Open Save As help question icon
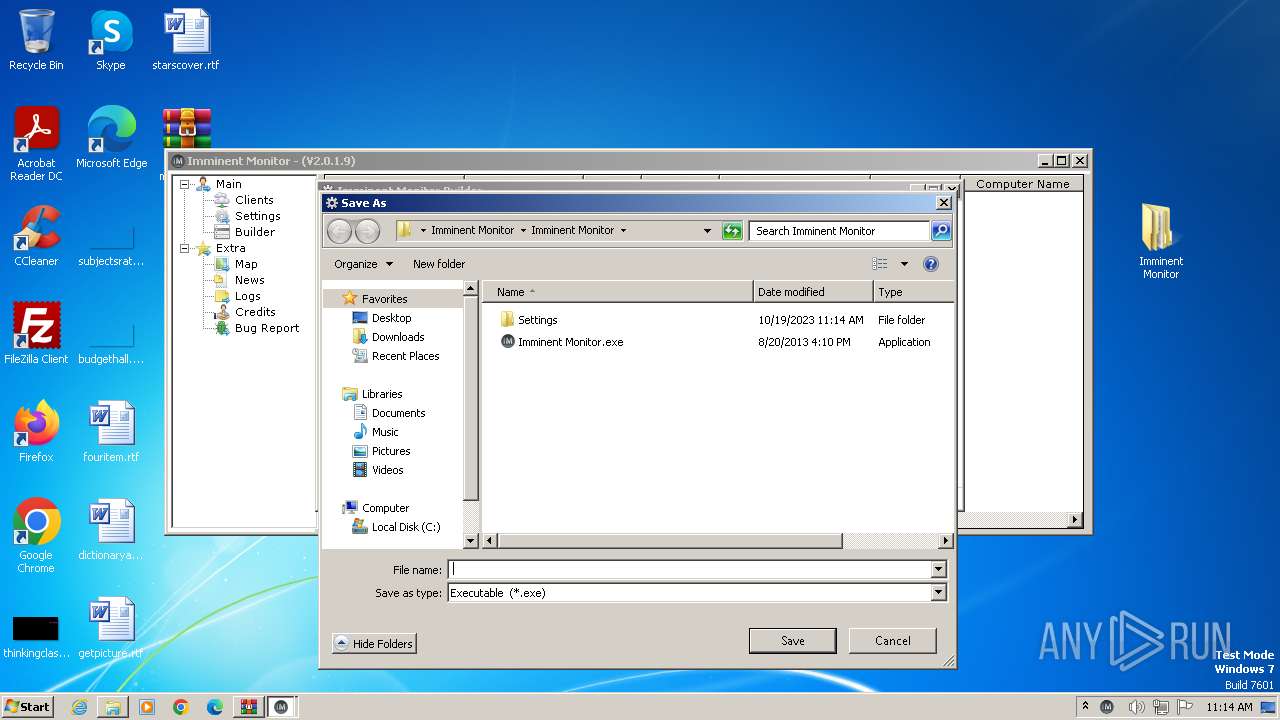Screen dimensions: 1280x720 point(931,264)
